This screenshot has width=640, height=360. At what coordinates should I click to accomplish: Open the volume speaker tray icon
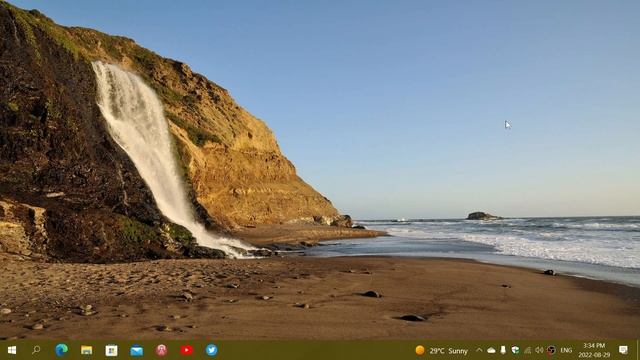(539, 350)
